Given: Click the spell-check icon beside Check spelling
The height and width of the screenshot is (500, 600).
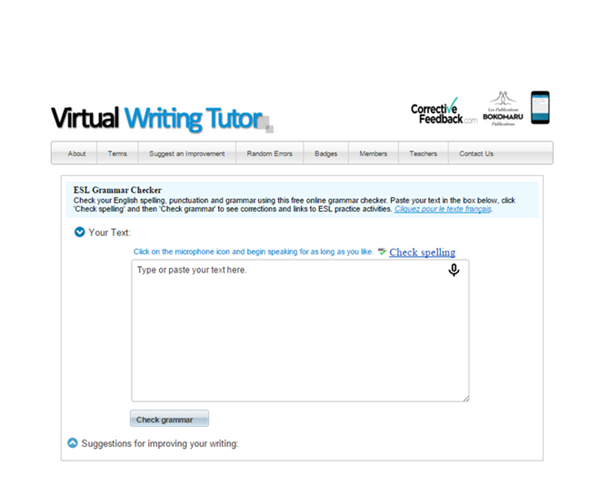Looking at the screenshot, I should (x=382, y=251).
